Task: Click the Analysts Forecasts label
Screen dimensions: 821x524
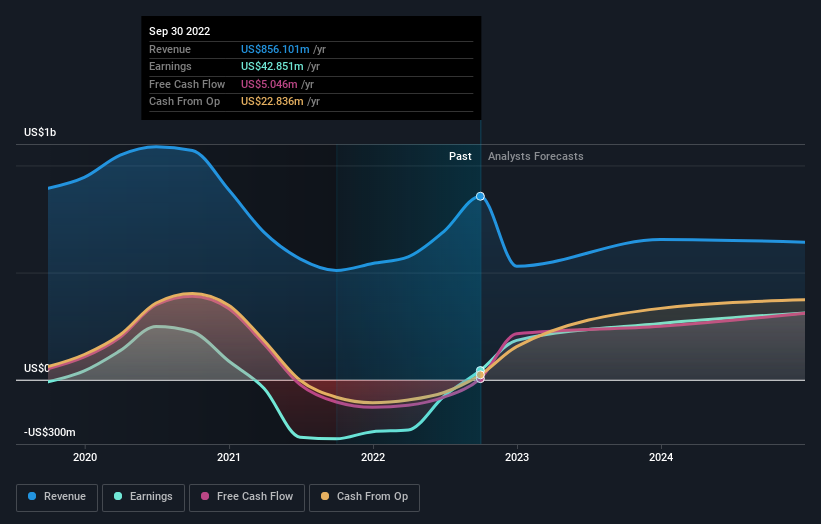Action: tap(536, 156)
